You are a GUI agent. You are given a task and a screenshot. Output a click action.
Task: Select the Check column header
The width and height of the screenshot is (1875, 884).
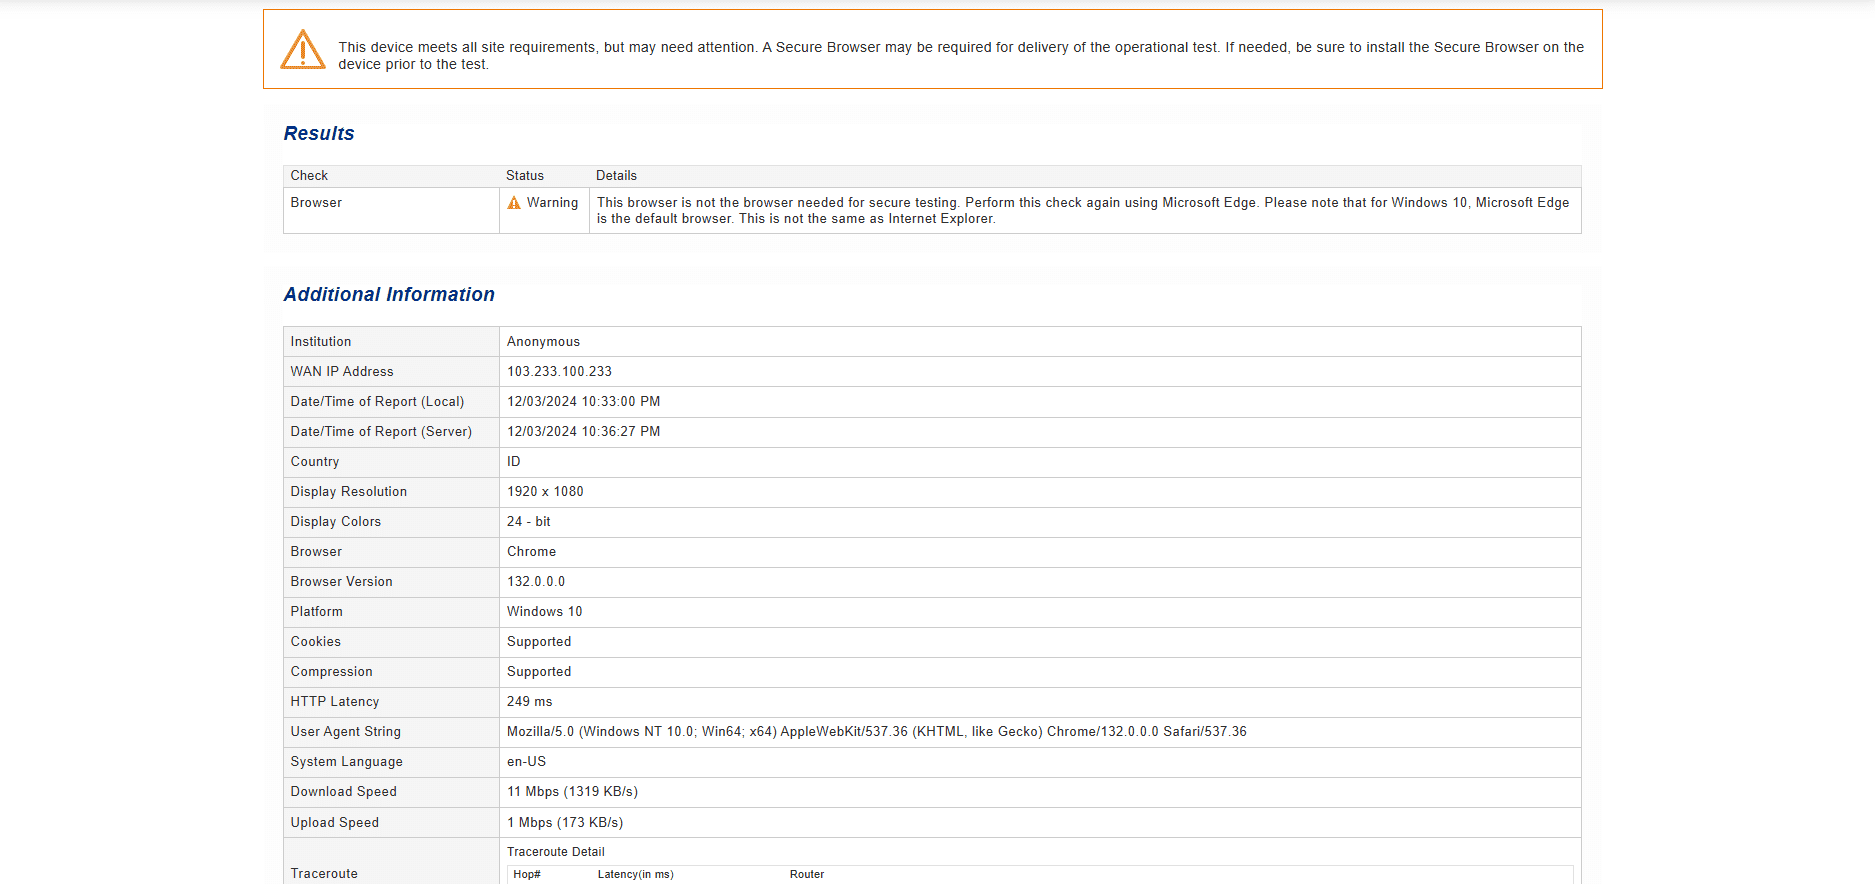(x=309, y=176)
